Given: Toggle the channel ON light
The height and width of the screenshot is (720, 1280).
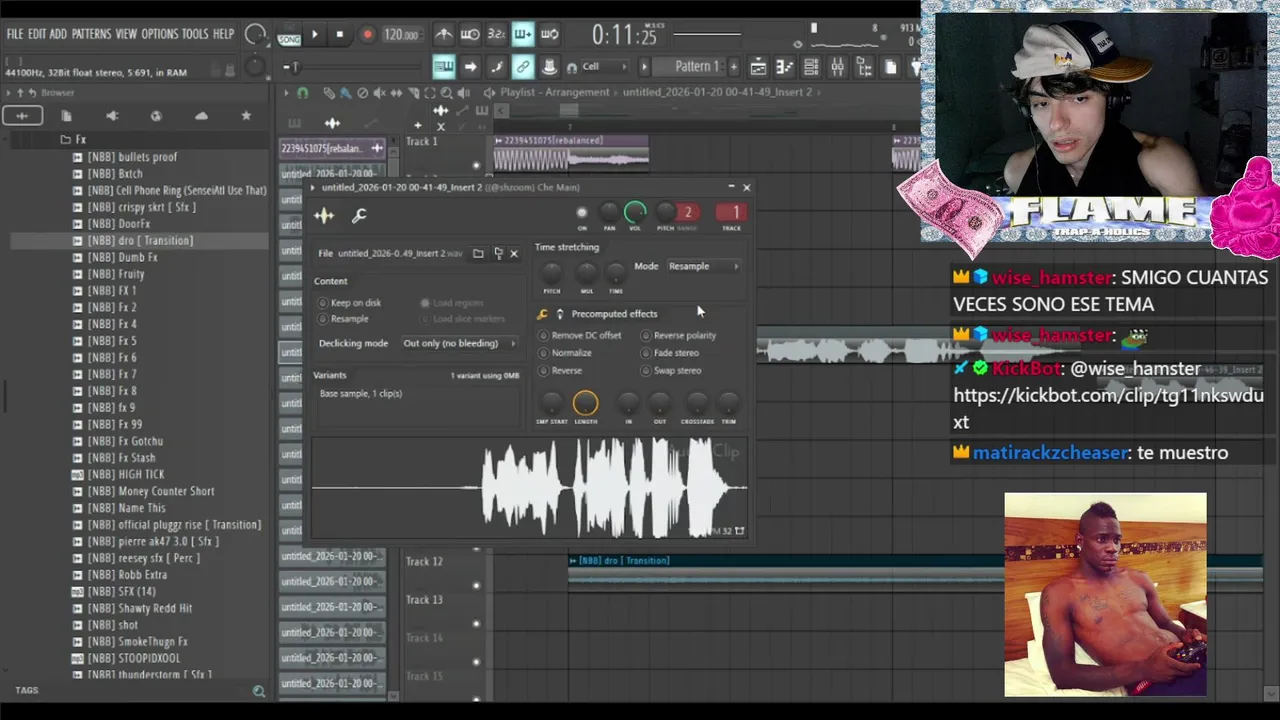Looking at the screenshot, I should coord(582,212).
